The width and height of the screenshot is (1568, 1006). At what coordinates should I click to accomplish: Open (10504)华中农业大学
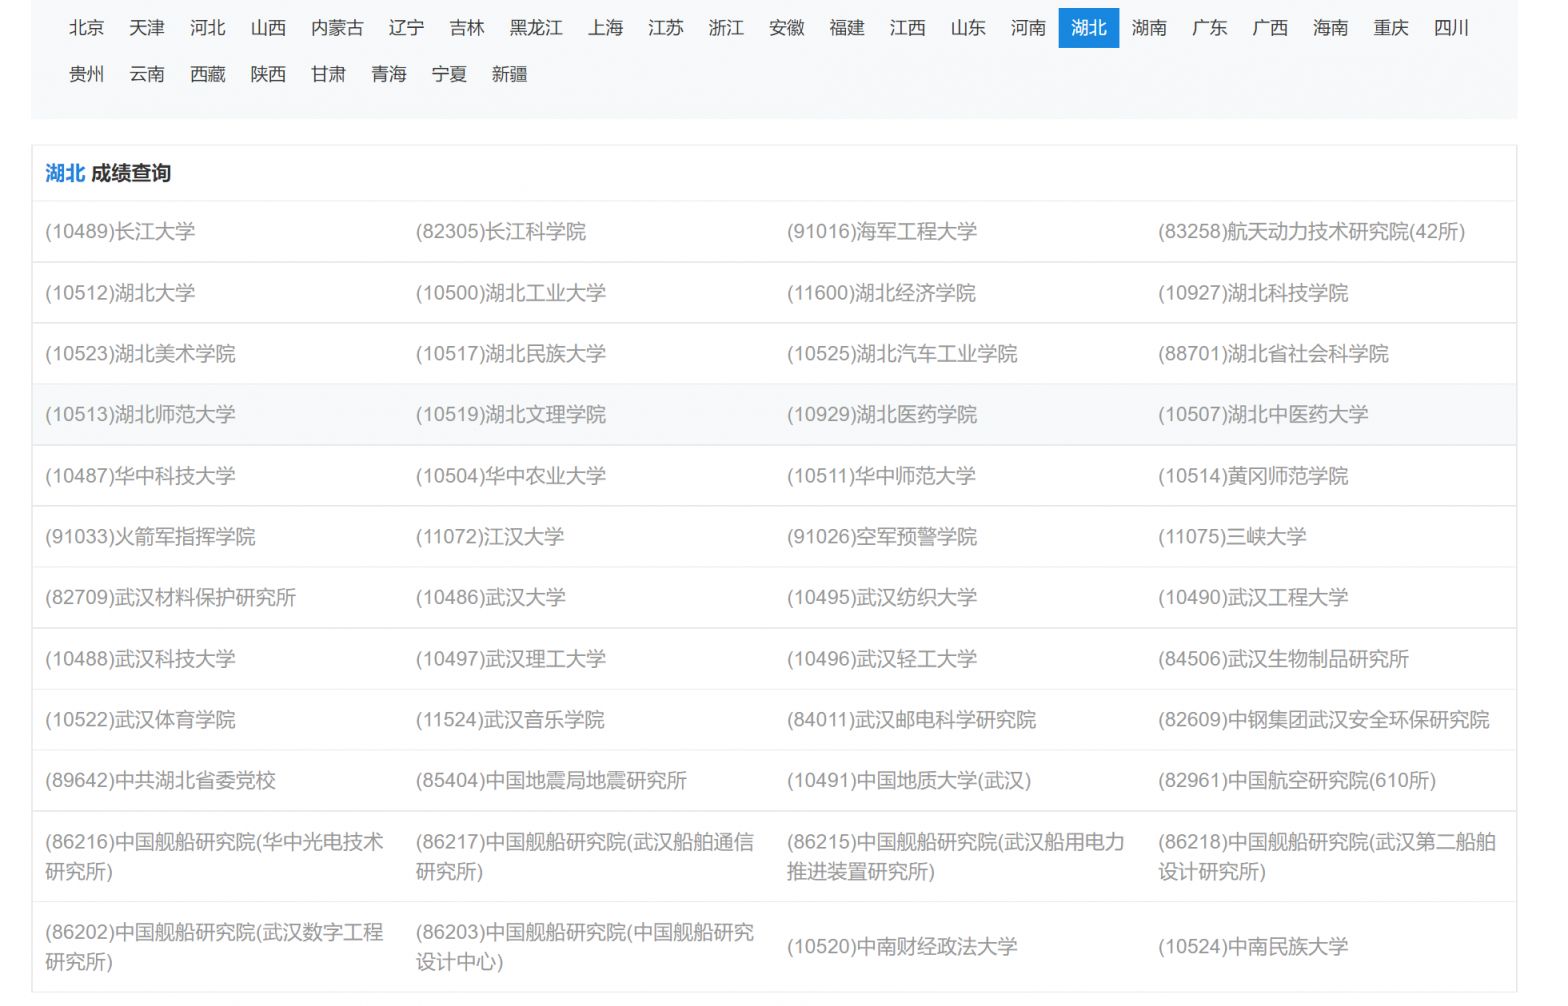511,476
